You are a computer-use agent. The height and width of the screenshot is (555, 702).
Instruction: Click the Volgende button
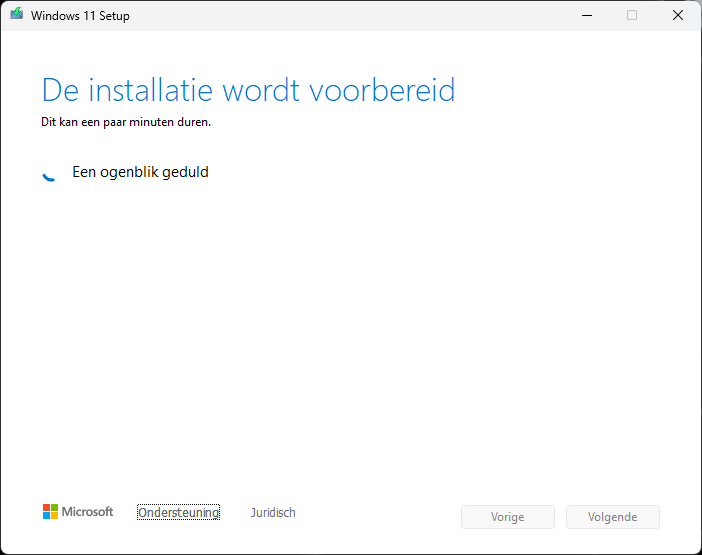point(612,517)
